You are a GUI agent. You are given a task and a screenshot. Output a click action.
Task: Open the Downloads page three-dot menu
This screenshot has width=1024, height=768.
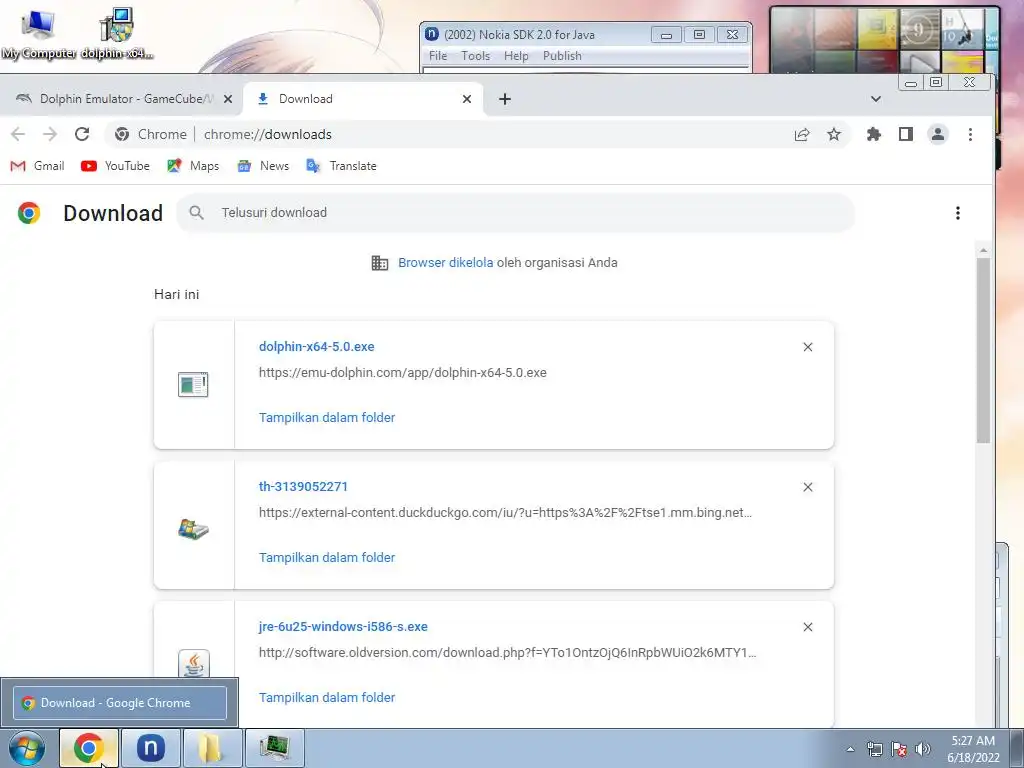pyautogui.click(x=957, y=213)
